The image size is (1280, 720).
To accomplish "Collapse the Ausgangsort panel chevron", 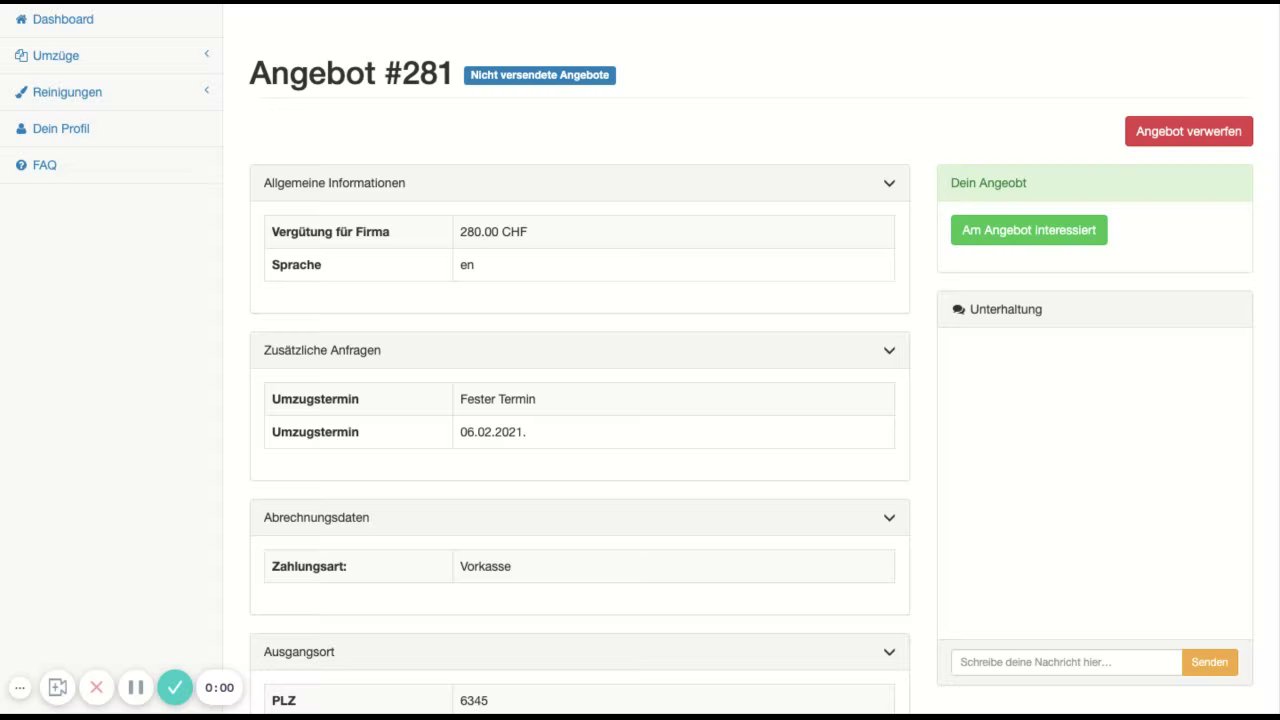I will click(889, 652).
